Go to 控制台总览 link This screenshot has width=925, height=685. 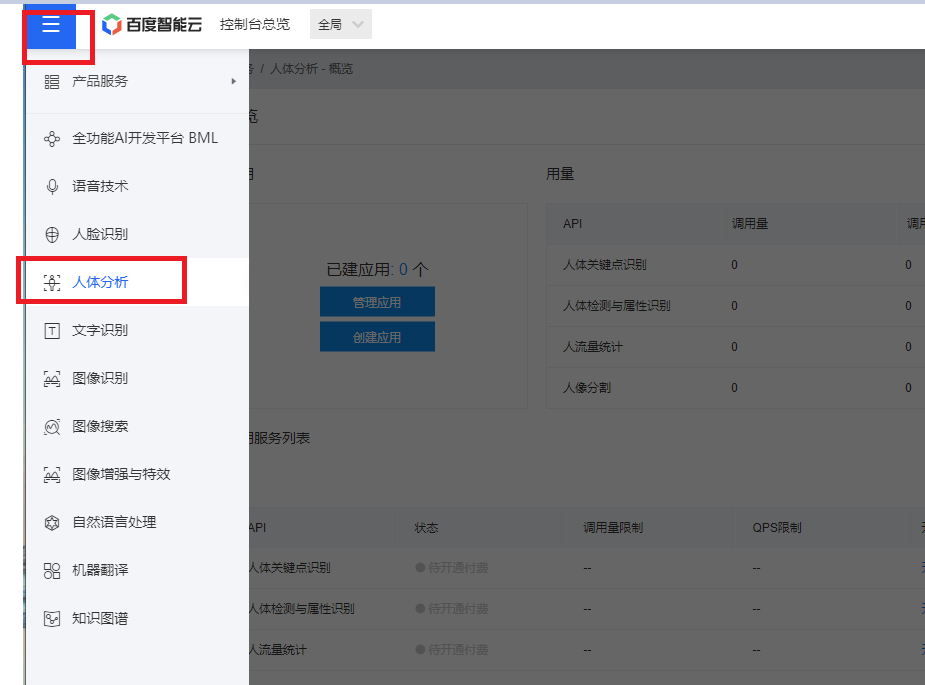255,25
